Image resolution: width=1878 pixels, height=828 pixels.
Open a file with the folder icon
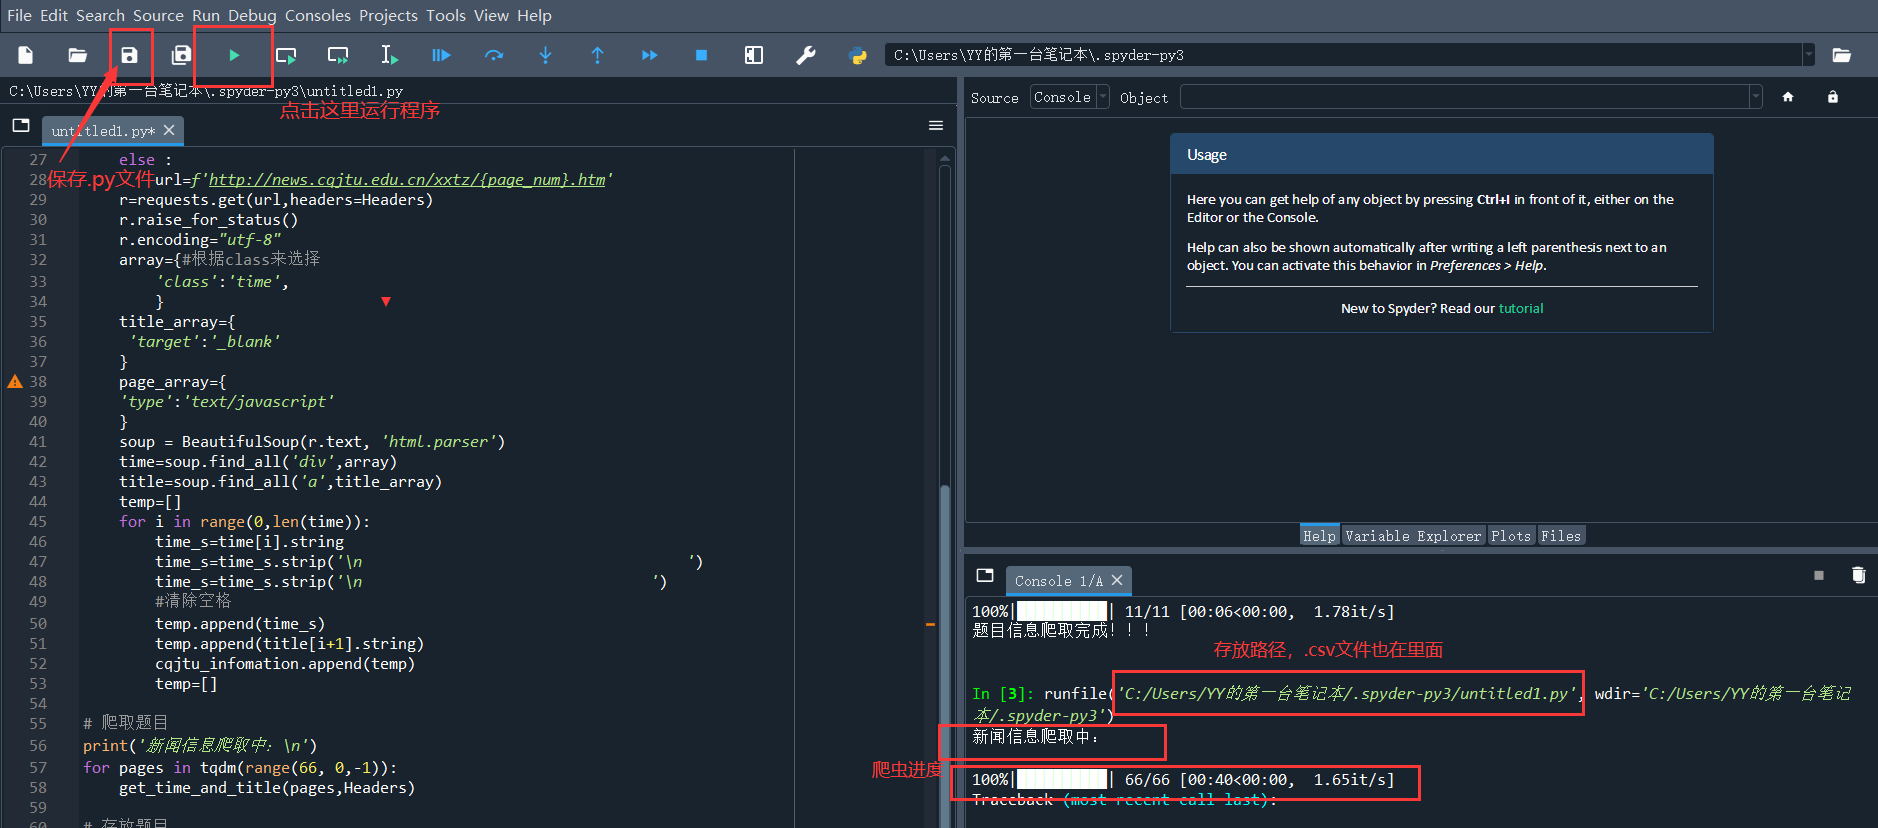(78, 55)
